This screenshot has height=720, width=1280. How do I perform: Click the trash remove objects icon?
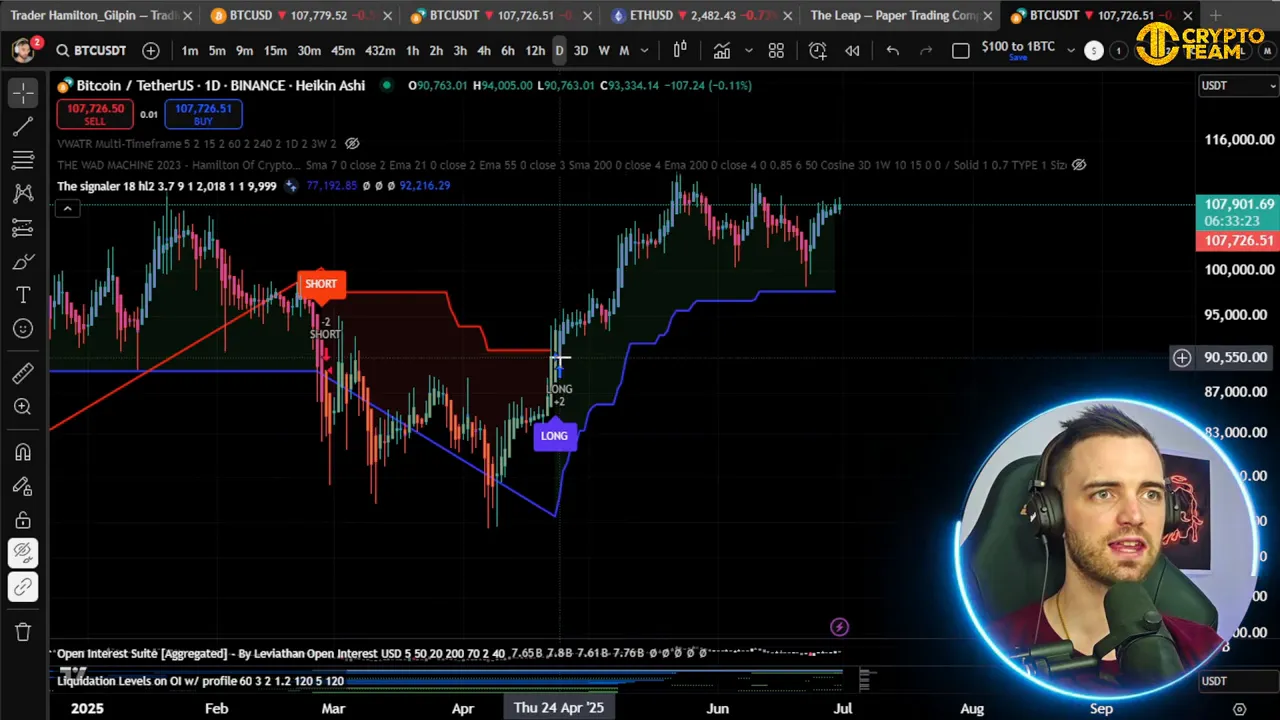23,632
